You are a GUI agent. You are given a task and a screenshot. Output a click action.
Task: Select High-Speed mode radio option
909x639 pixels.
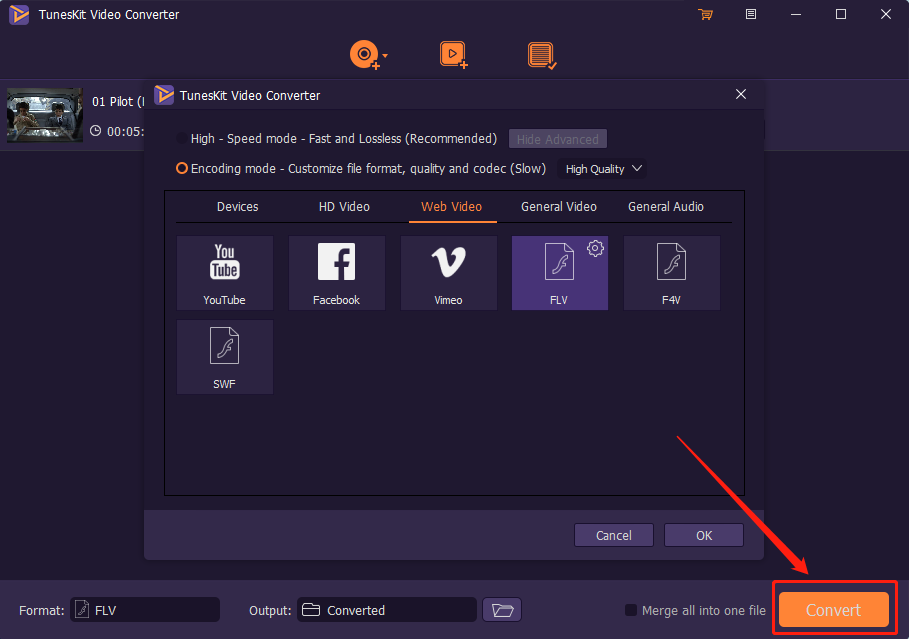click(x=181, y=139)
